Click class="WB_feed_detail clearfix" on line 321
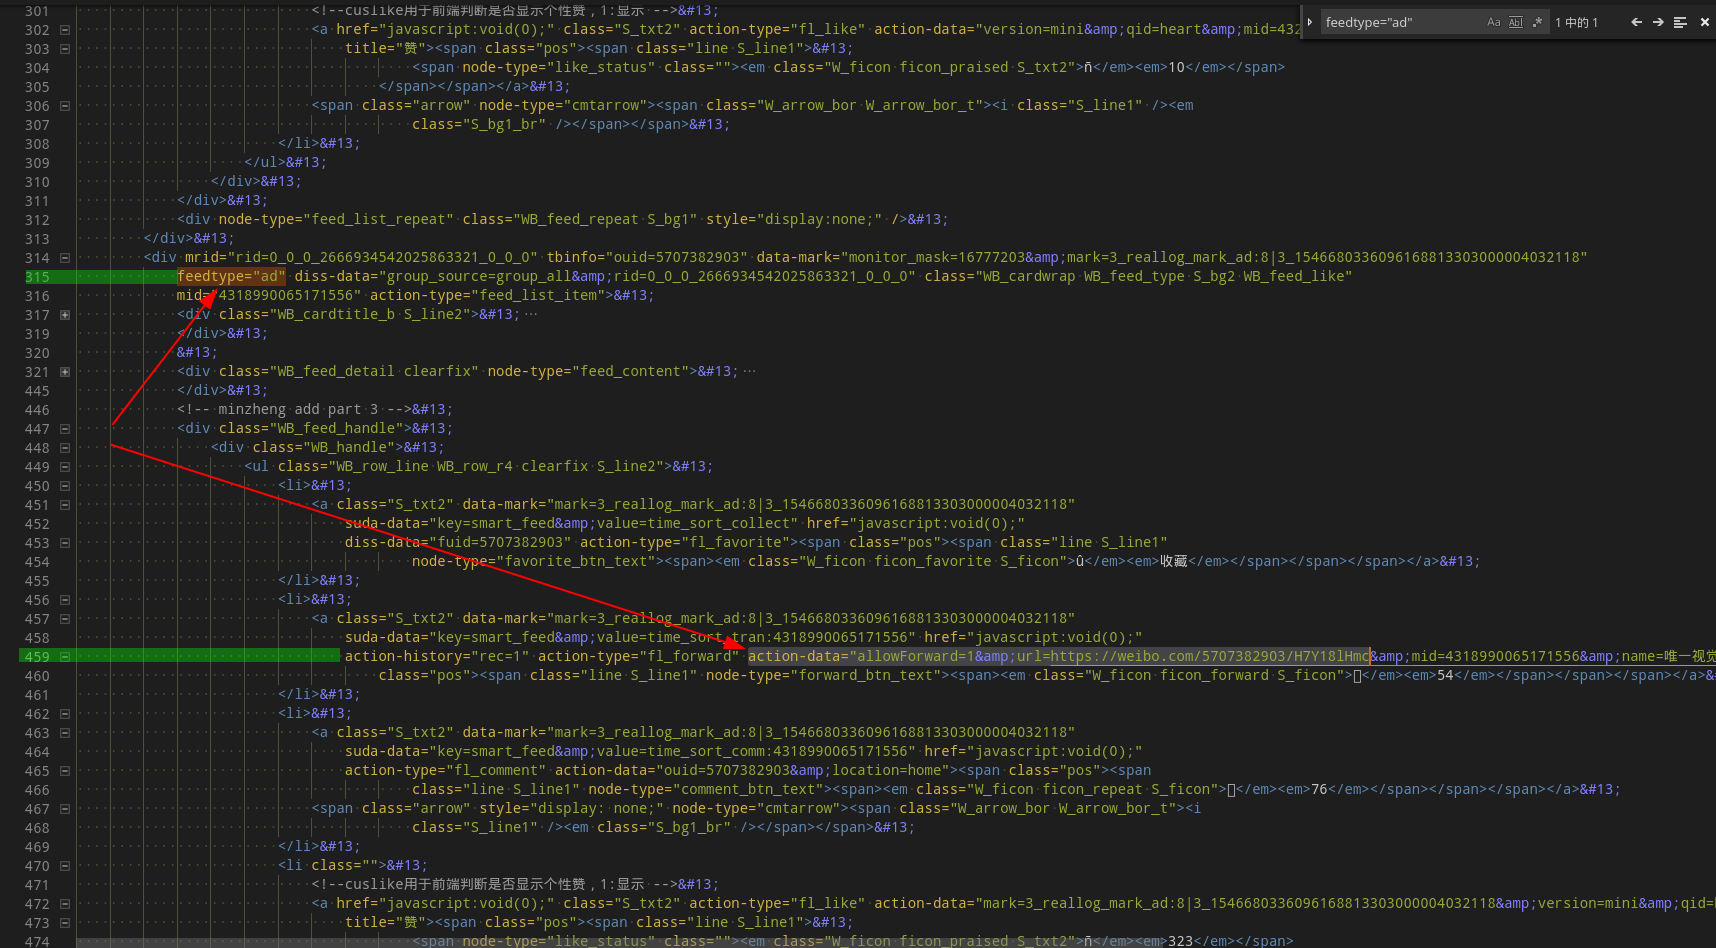The width and height of the screenshot is (1716, 948). click(x=349, y=371)
